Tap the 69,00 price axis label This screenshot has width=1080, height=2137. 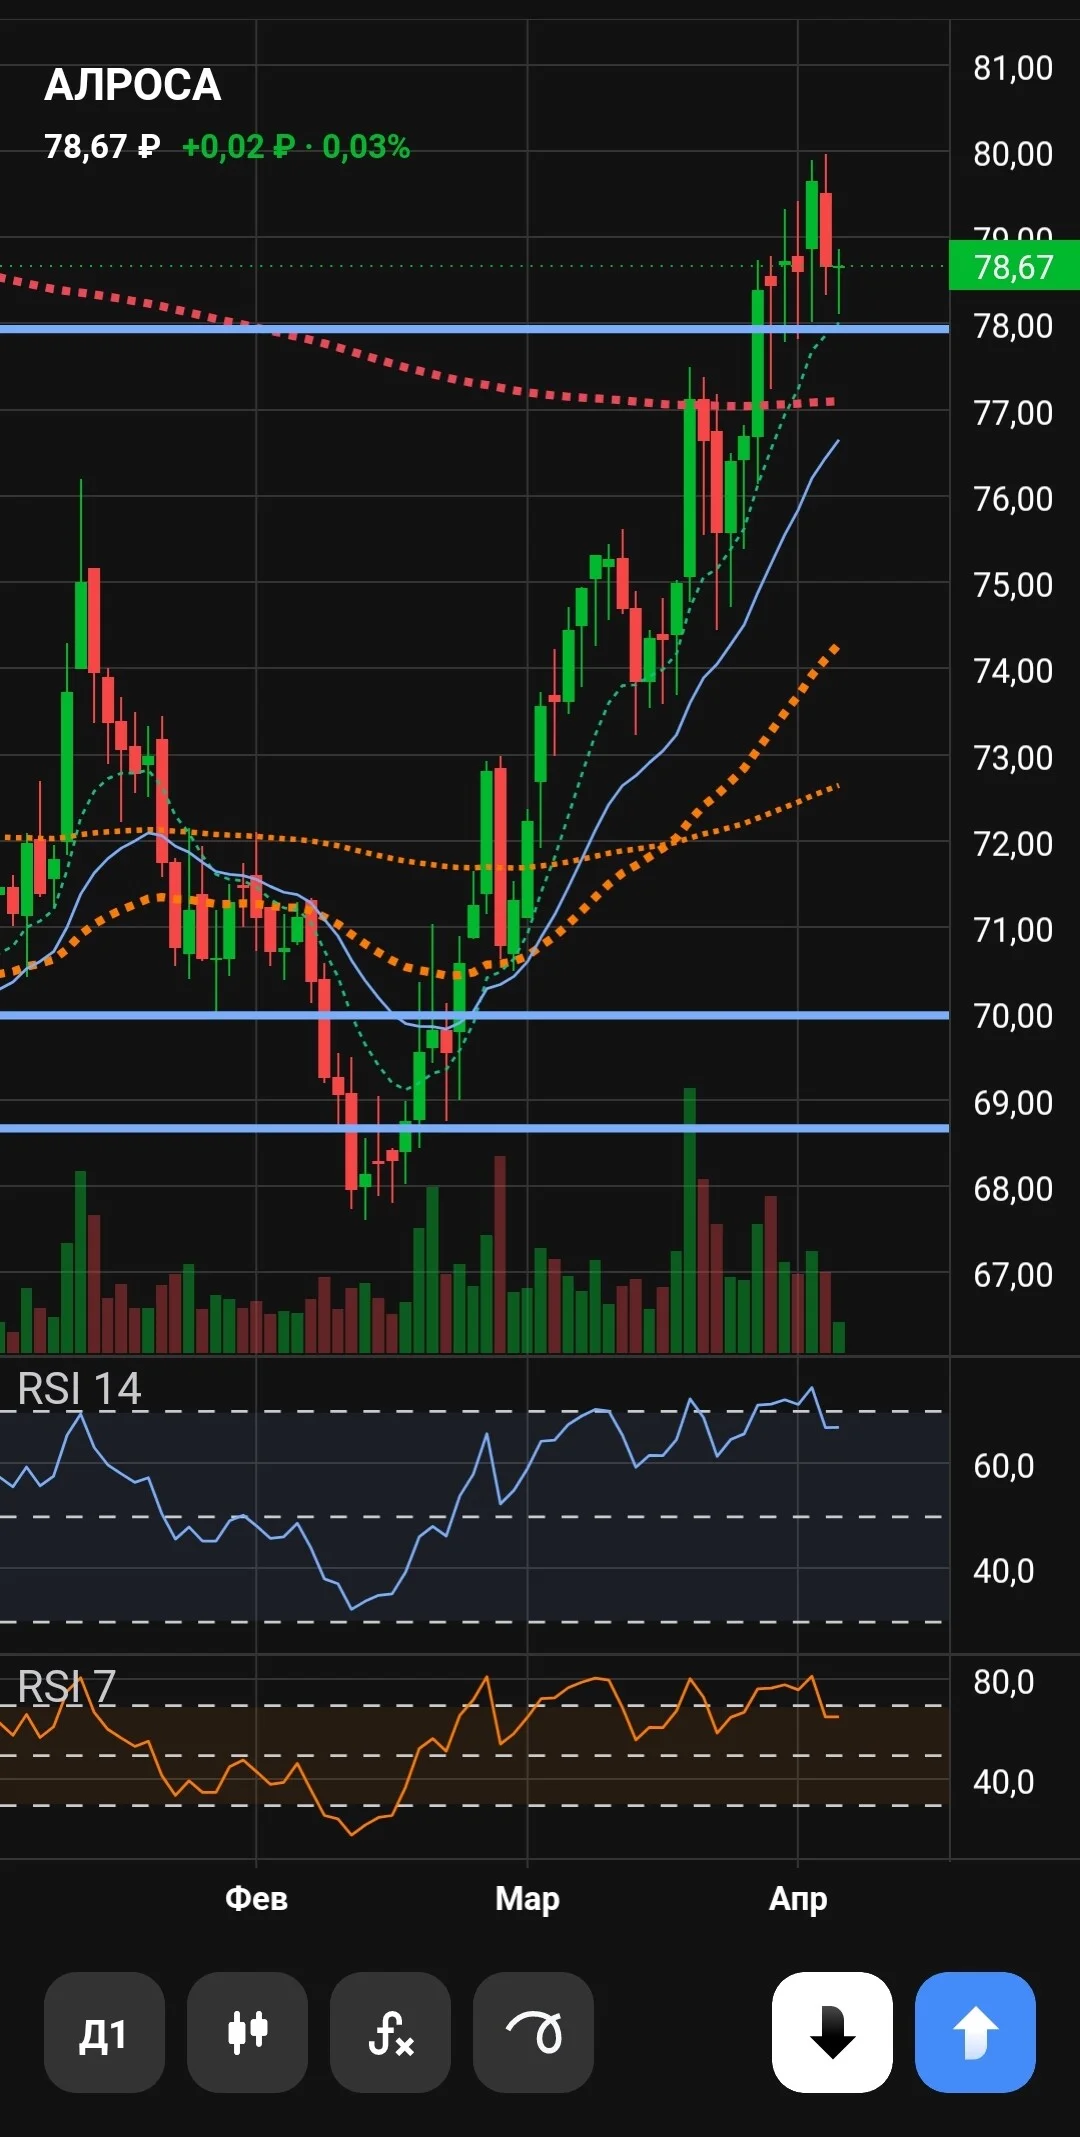[x=1013, y=1102]
